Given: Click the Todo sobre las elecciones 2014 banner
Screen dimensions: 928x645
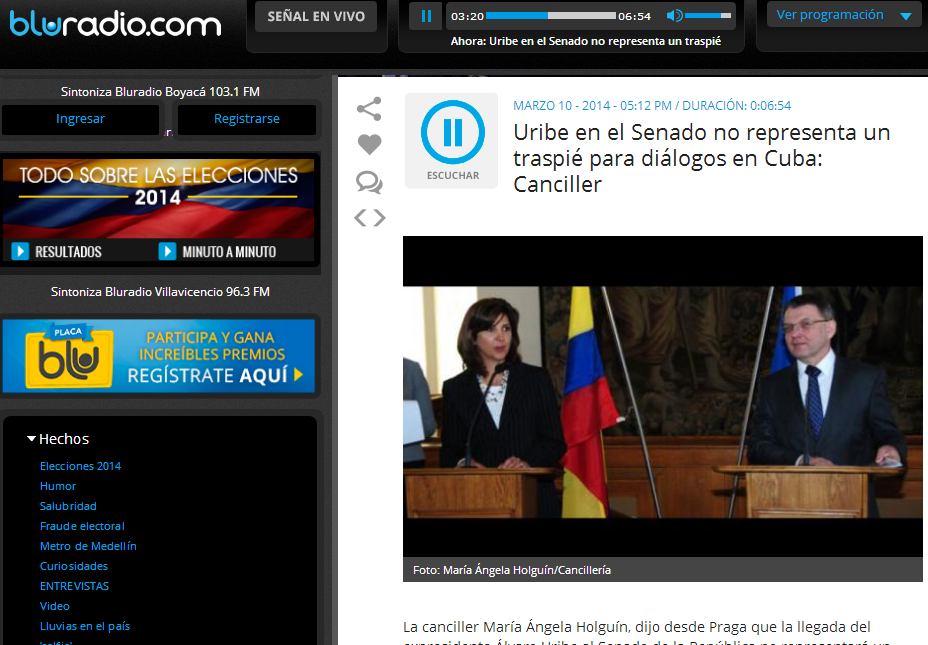Looking at the screenshot, I should coord(159,210).
